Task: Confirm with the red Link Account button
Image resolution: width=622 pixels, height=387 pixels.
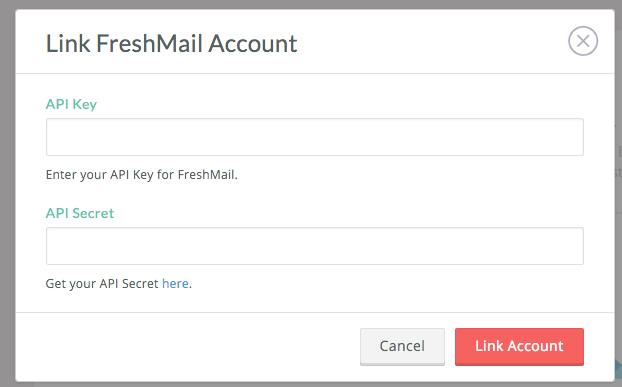Action: (519, 346)
